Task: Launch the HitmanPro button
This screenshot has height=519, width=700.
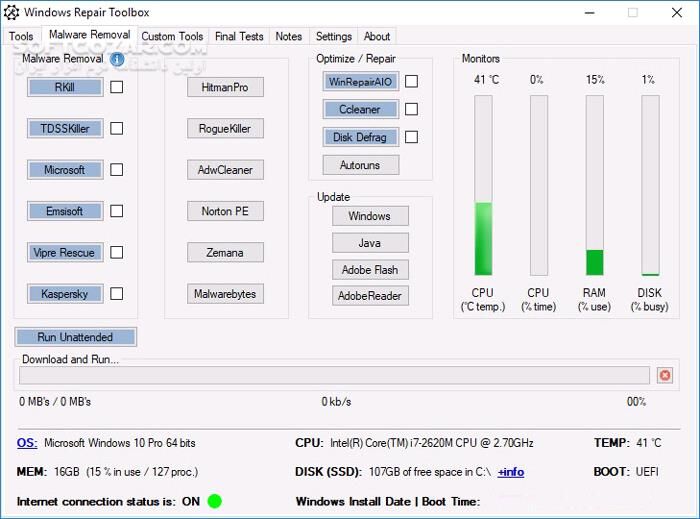Action: coord(225,87)
